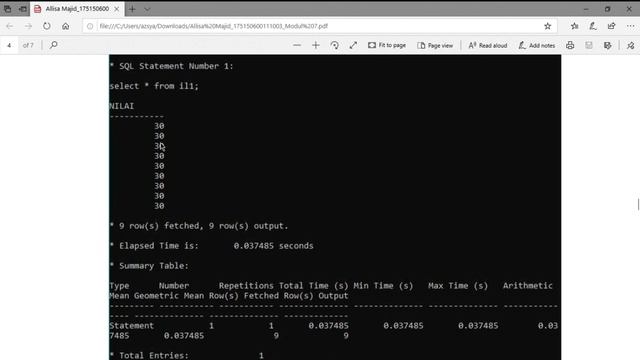Viewport: 640px width, 360px height.
Task: Click the Fit to page button
Action: tap(387, 45)
